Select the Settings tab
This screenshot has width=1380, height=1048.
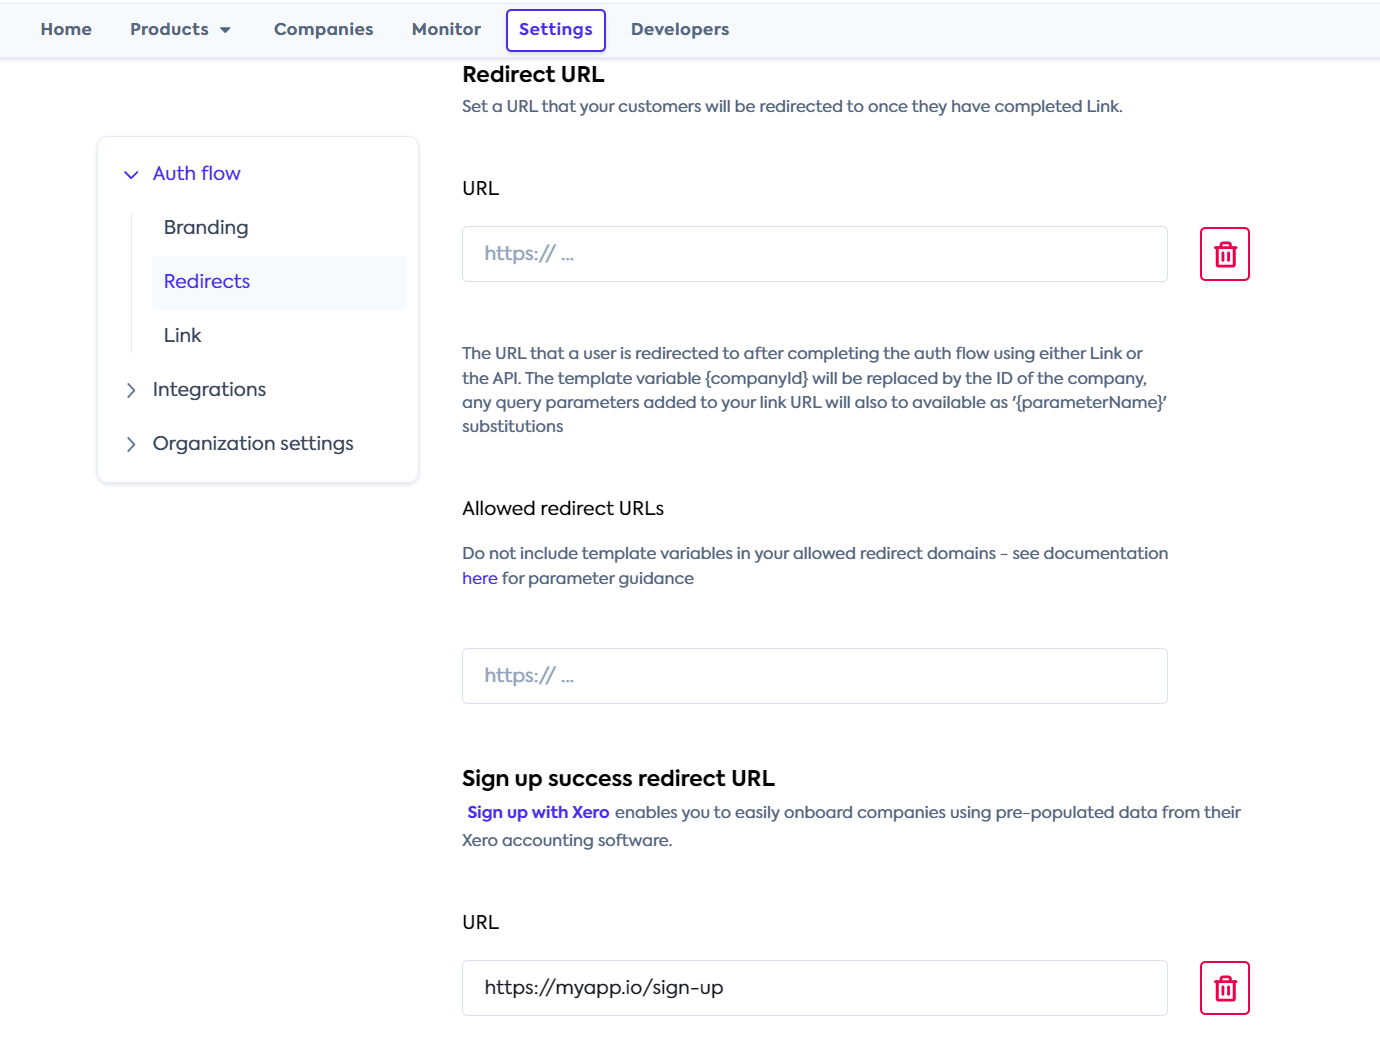point(555,29)
